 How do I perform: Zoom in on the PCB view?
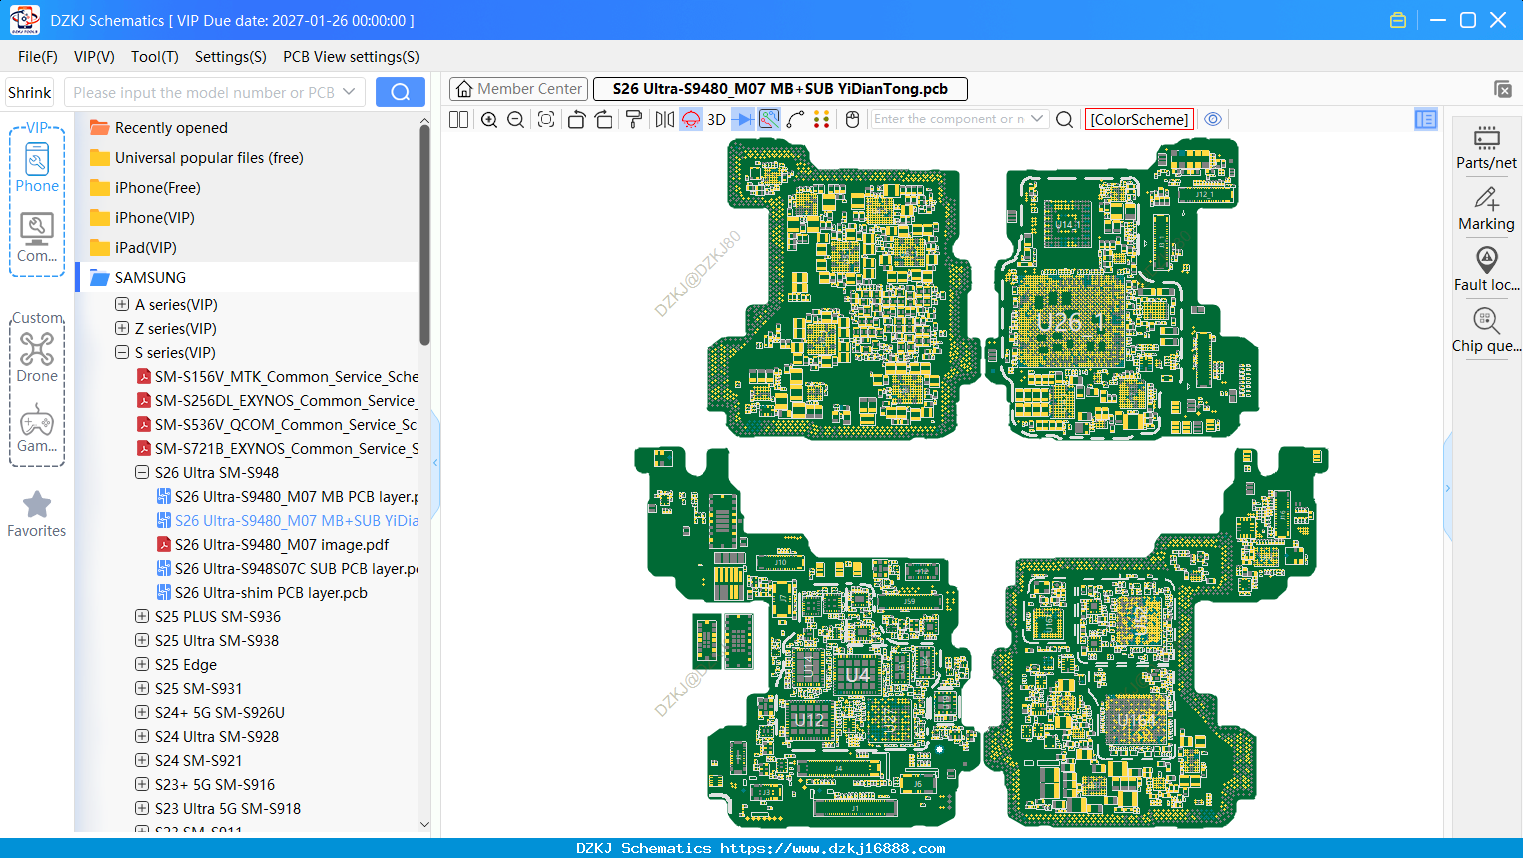pyautogui.click(x=489, y=119)
